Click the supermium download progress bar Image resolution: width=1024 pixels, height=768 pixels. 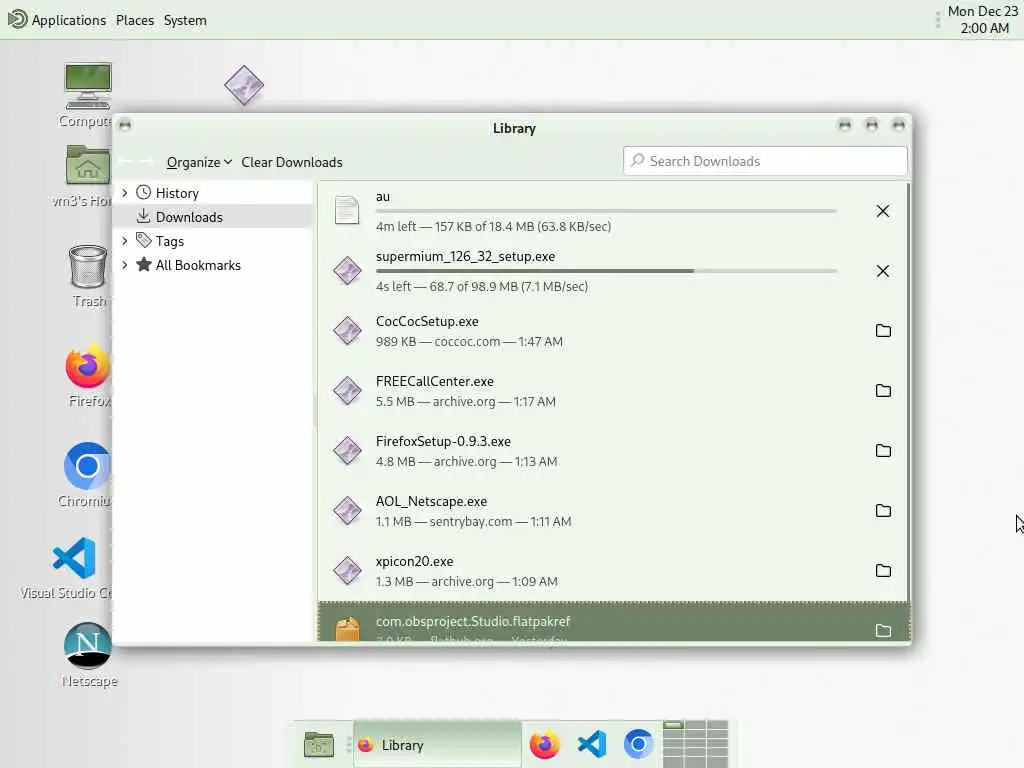(x=606, y=270)
